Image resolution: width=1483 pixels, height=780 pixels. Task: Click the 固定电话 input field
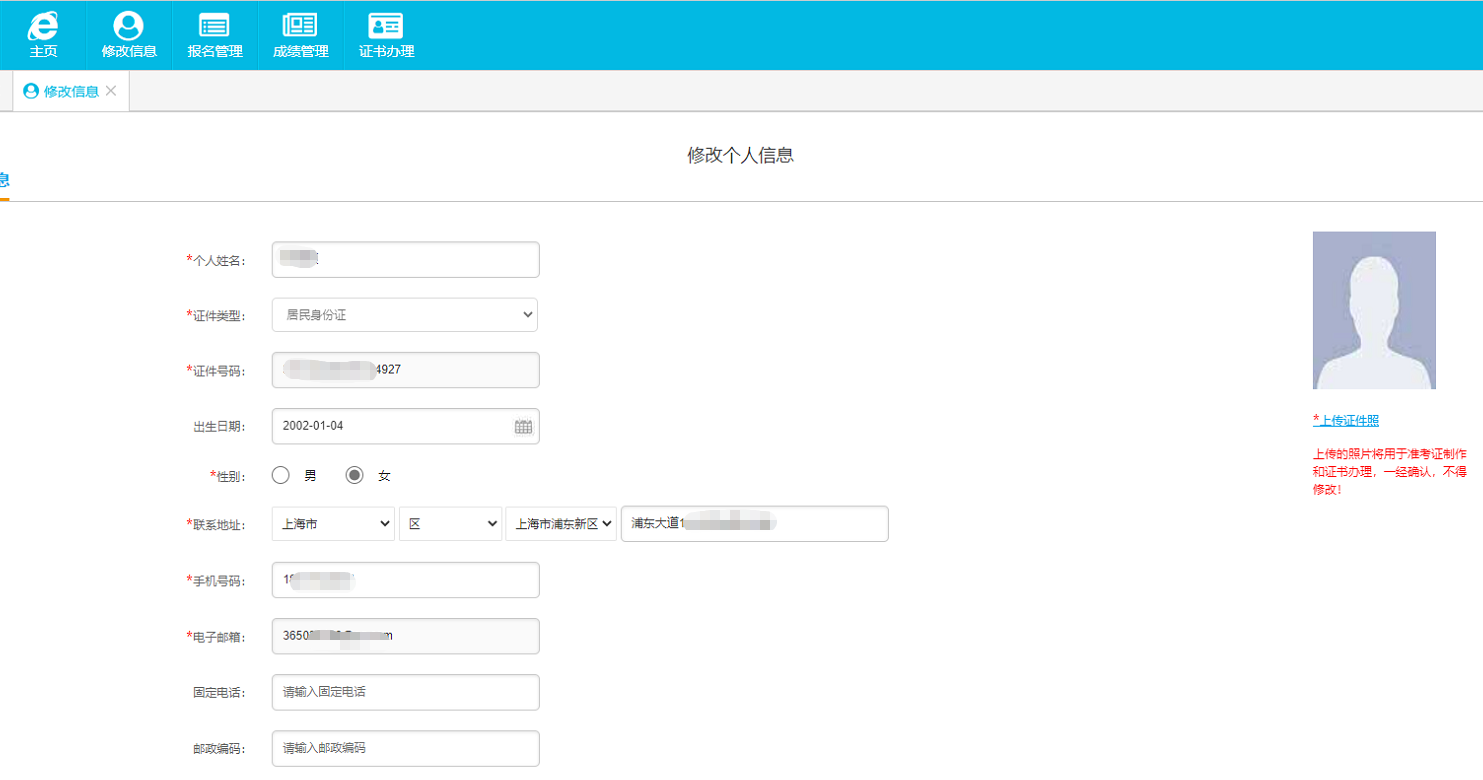(x=404, y=692)
